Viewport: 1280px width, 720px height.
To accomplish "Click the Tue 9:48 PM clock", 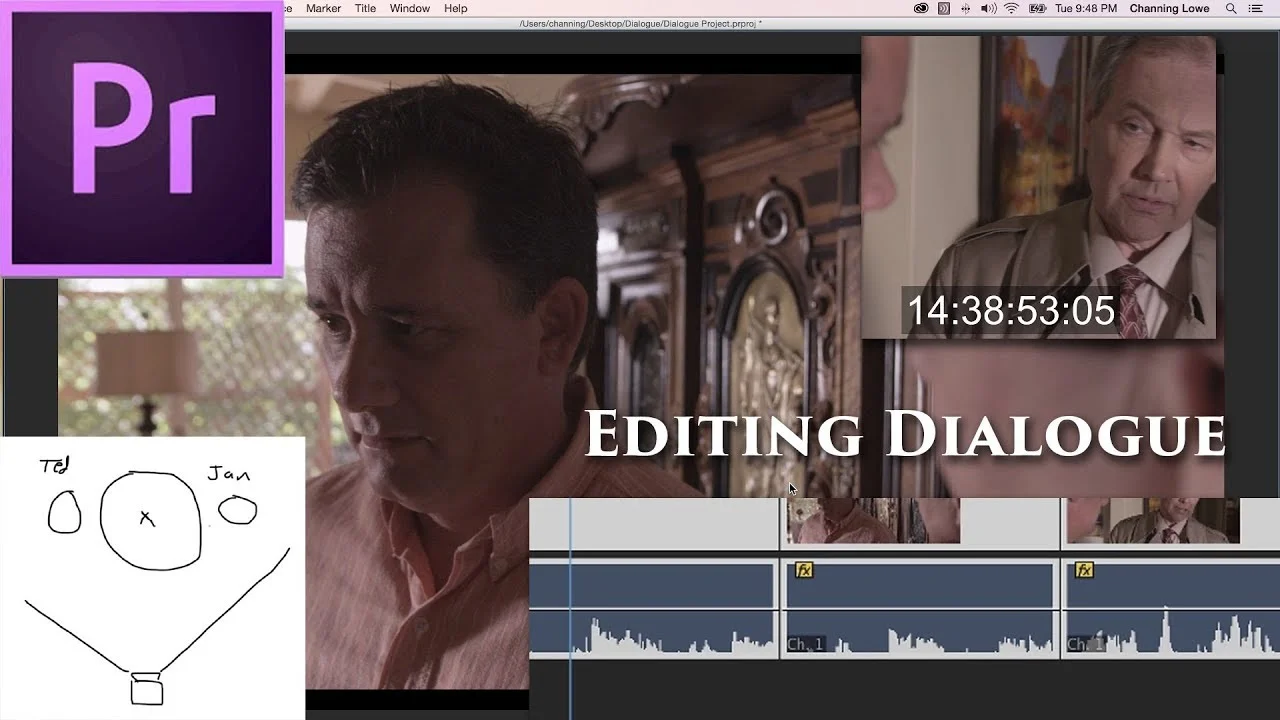I will click(1086, 8).
